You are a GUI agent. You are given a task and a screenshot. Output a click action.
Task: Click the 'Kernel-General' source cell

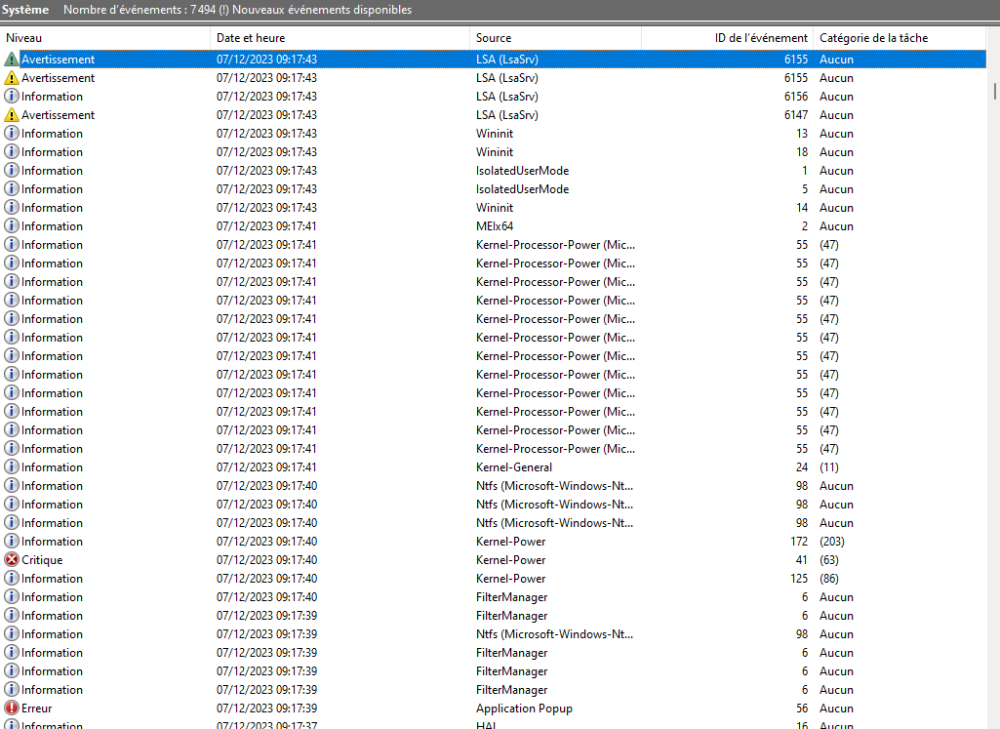[x=514, y=467]
